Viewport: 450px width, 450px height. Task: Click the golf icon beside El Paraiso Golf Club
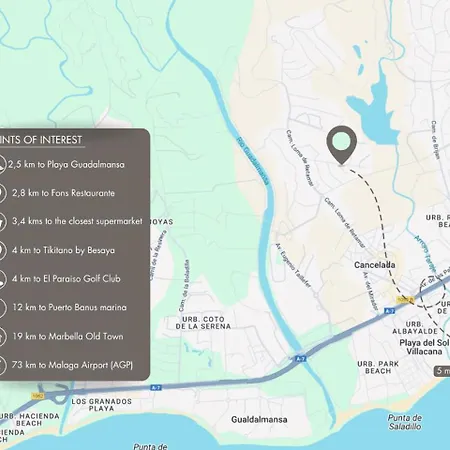point(2,279)
